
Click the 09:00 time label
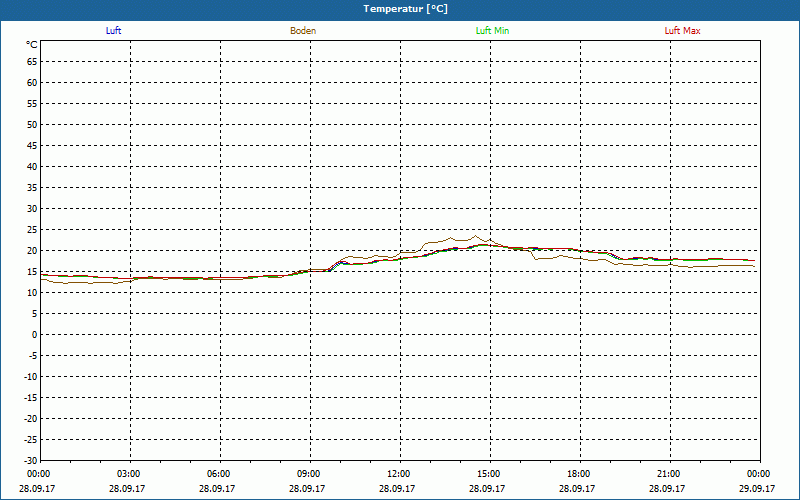coord(309,474)
